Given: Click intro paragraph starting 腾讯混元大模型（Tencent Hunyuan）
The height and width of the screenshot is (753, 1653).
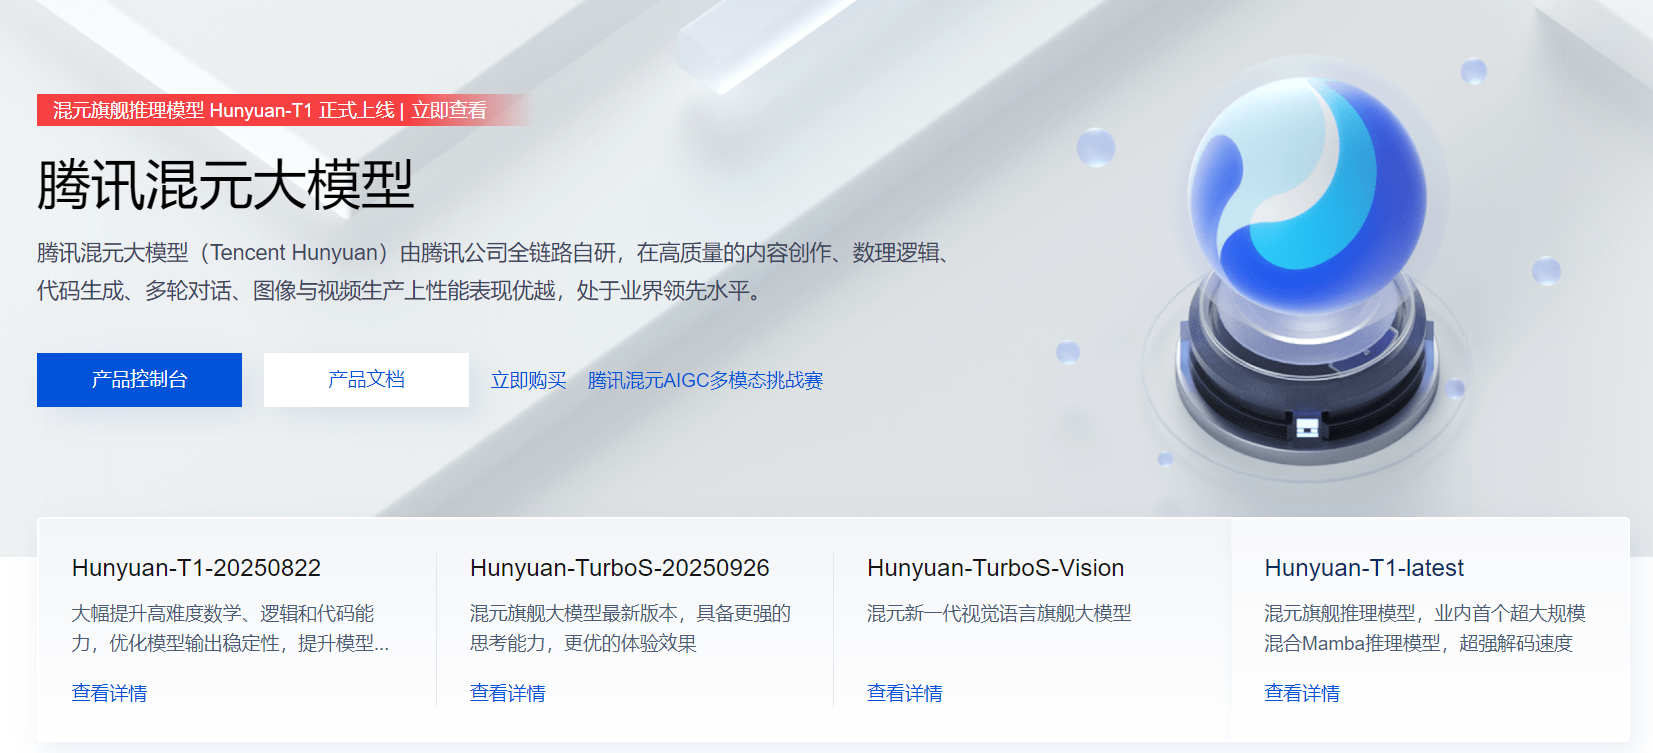Looking at the screenshot, I should [497, 272].
